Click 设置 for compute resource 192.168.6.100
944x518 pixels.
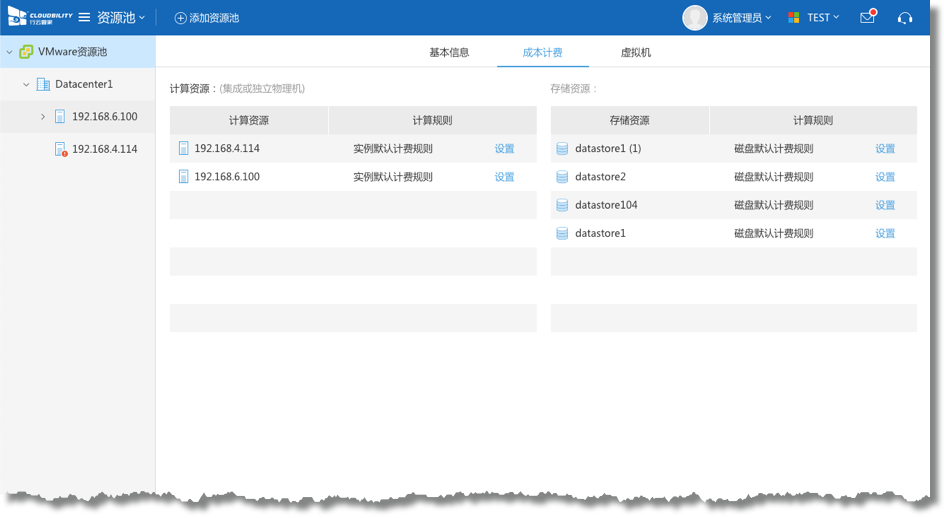point(504,177)
